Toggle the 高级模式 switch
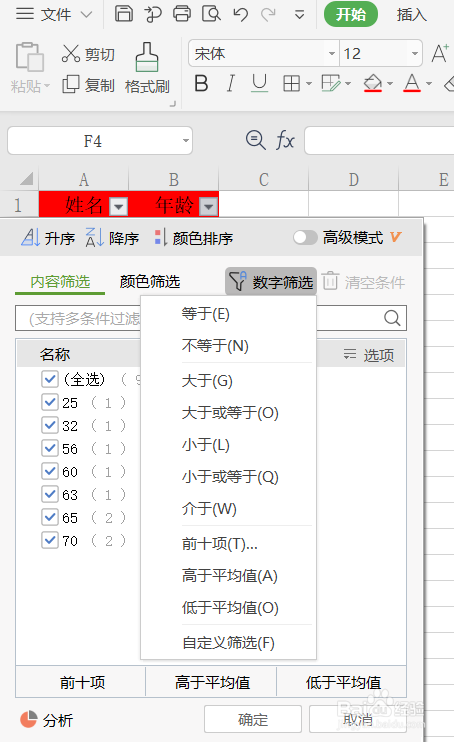The height and width of the screenshot is (742, 454). (x=305, y=237)
